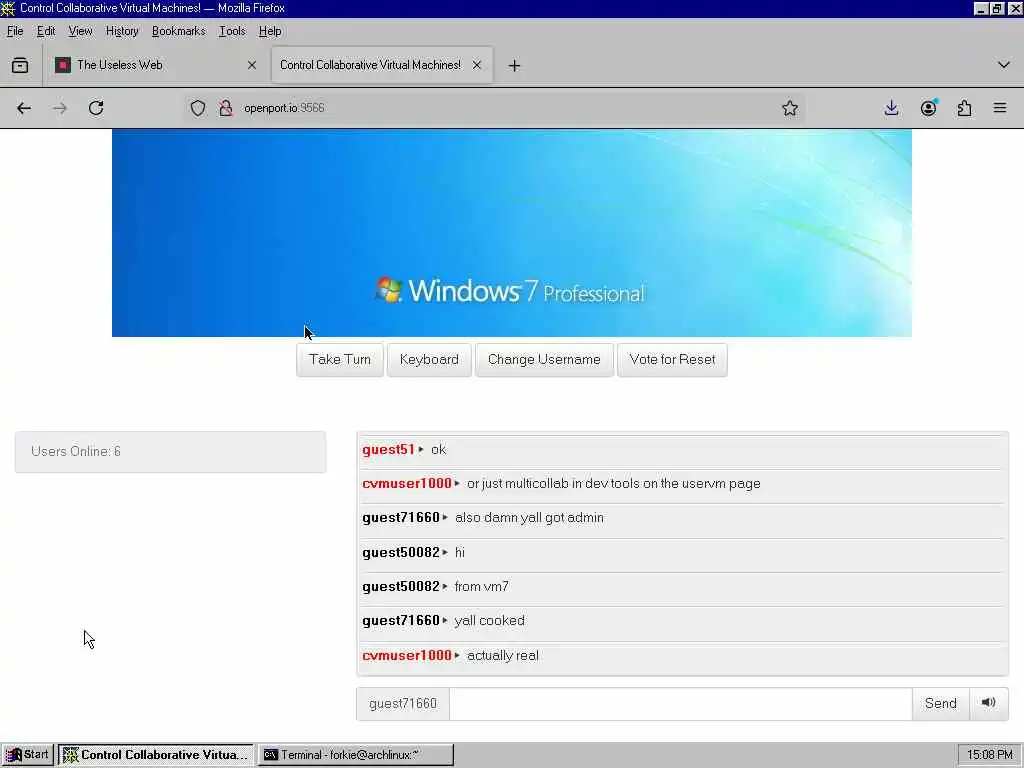Click the 'from vm7' chat message
This screenshot has width=1024, height=768.
click(x=481, y=586)
